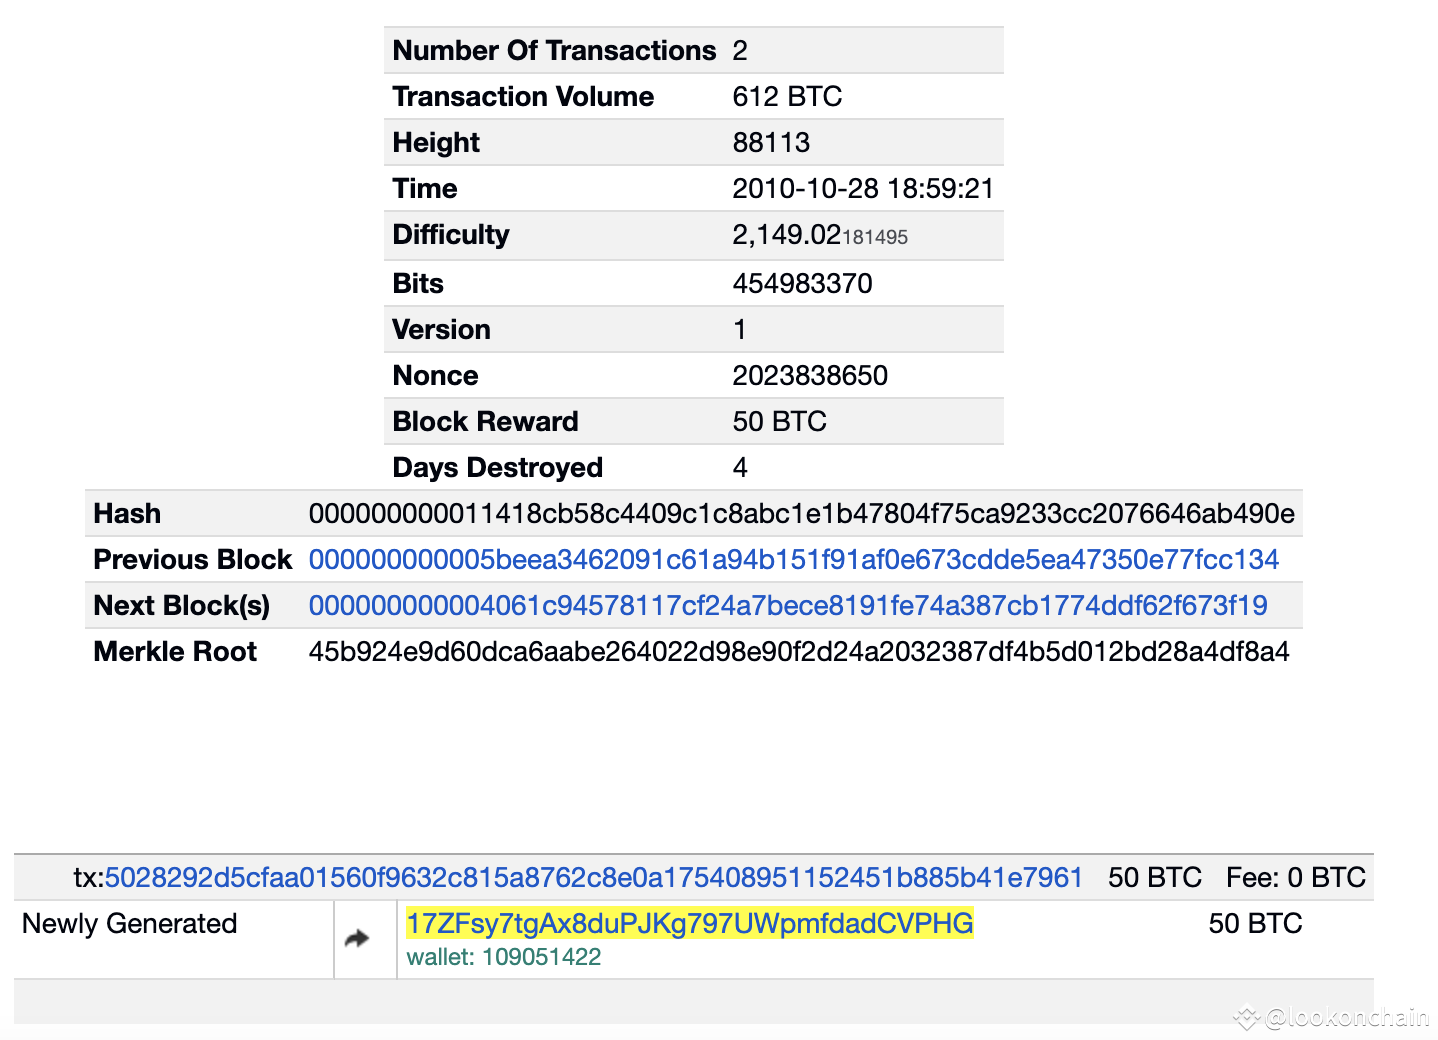The height and width of the screenshot is (1040, 1438).
Task: Click the Nonce value 2023838650
Action: point(810,375)
